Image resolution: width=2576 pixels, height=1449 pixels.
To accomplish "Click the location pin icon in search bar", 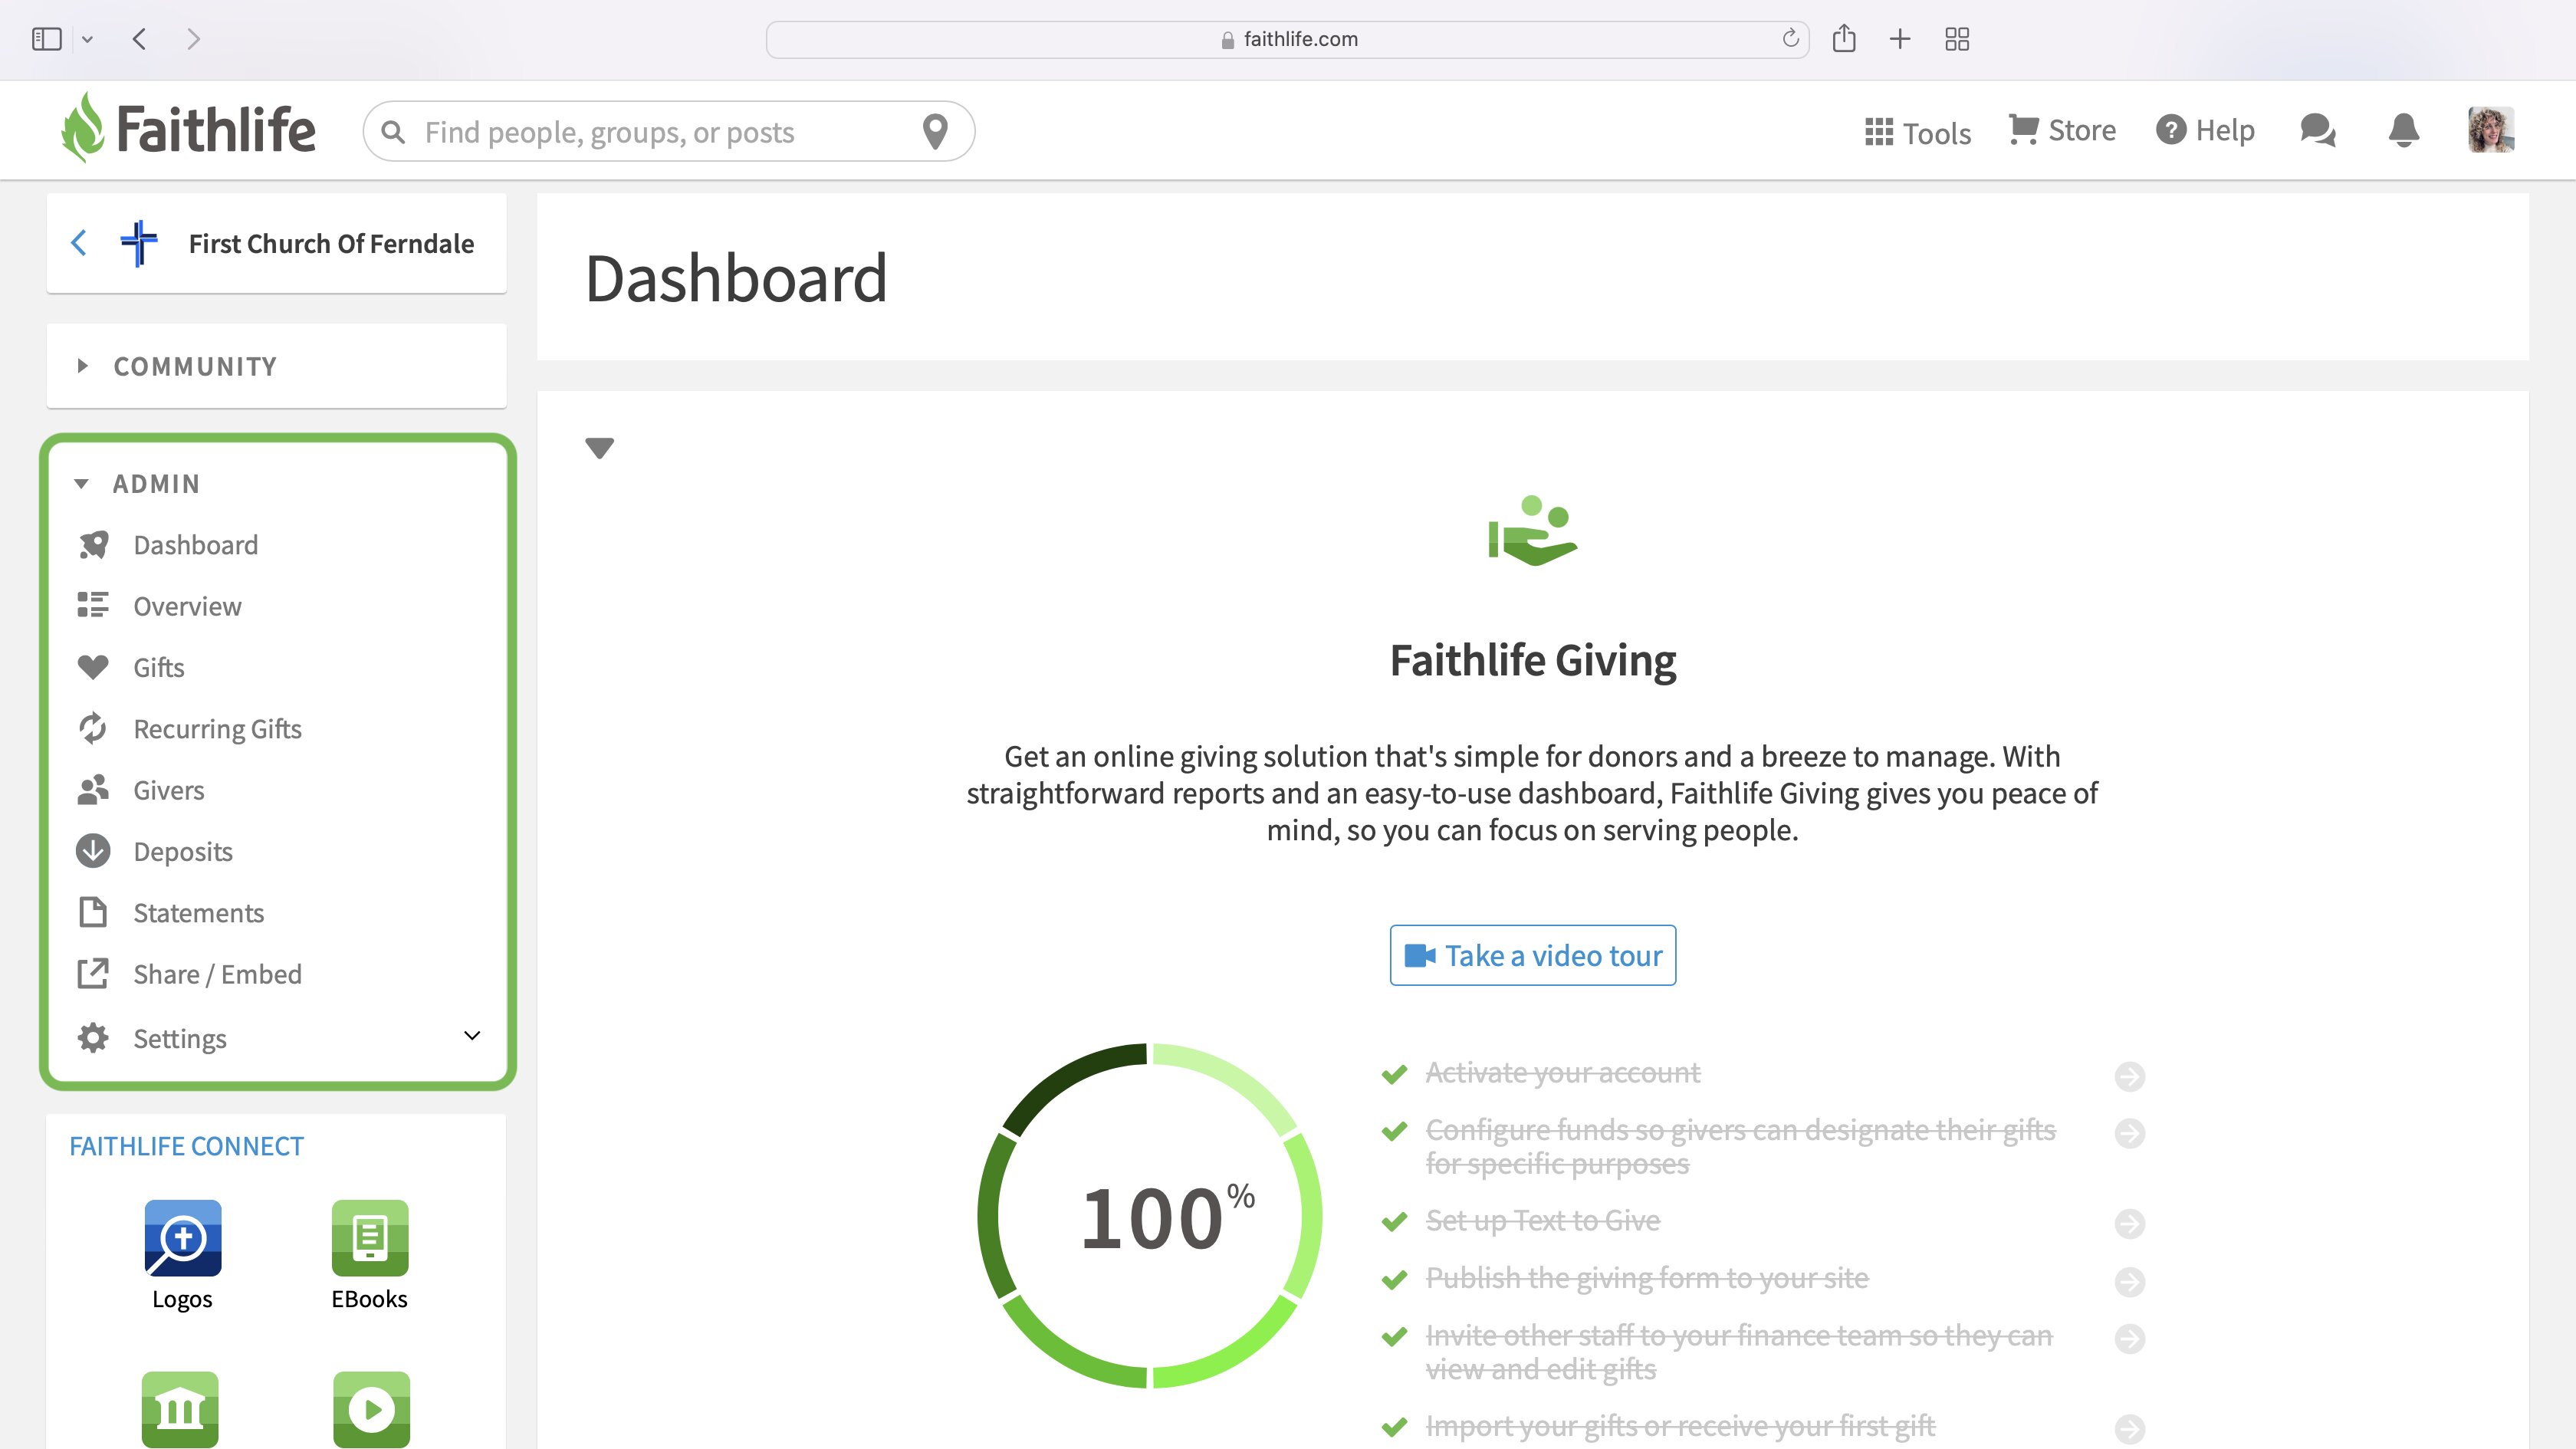I will tap(935, 131).
